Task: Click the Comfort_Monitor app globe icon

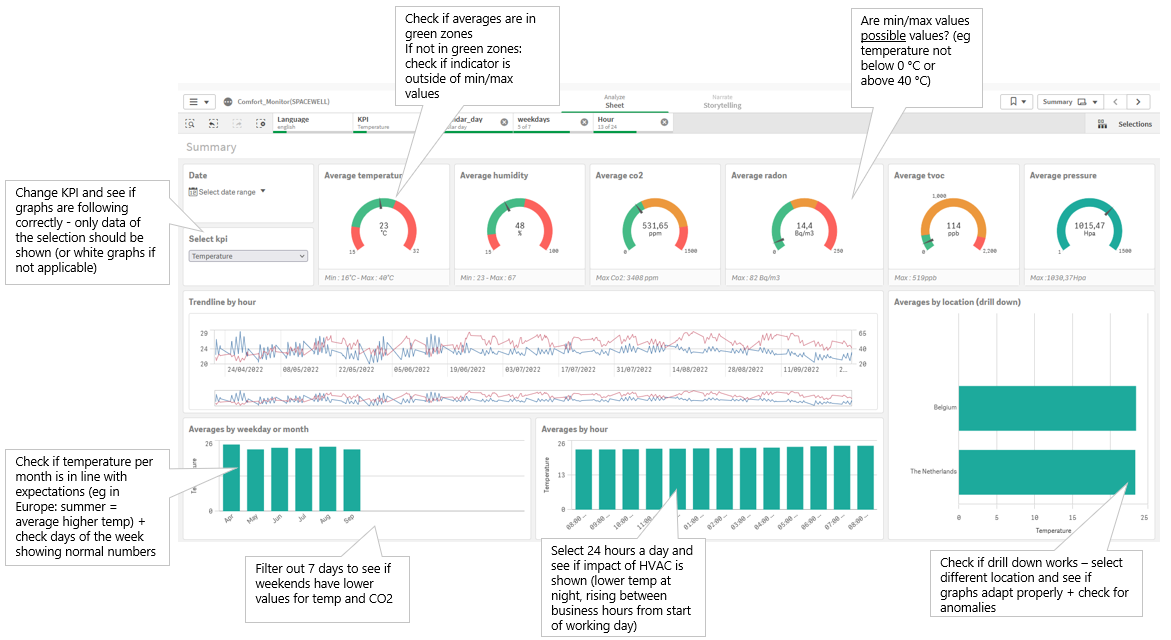Action: pos(228,102)
